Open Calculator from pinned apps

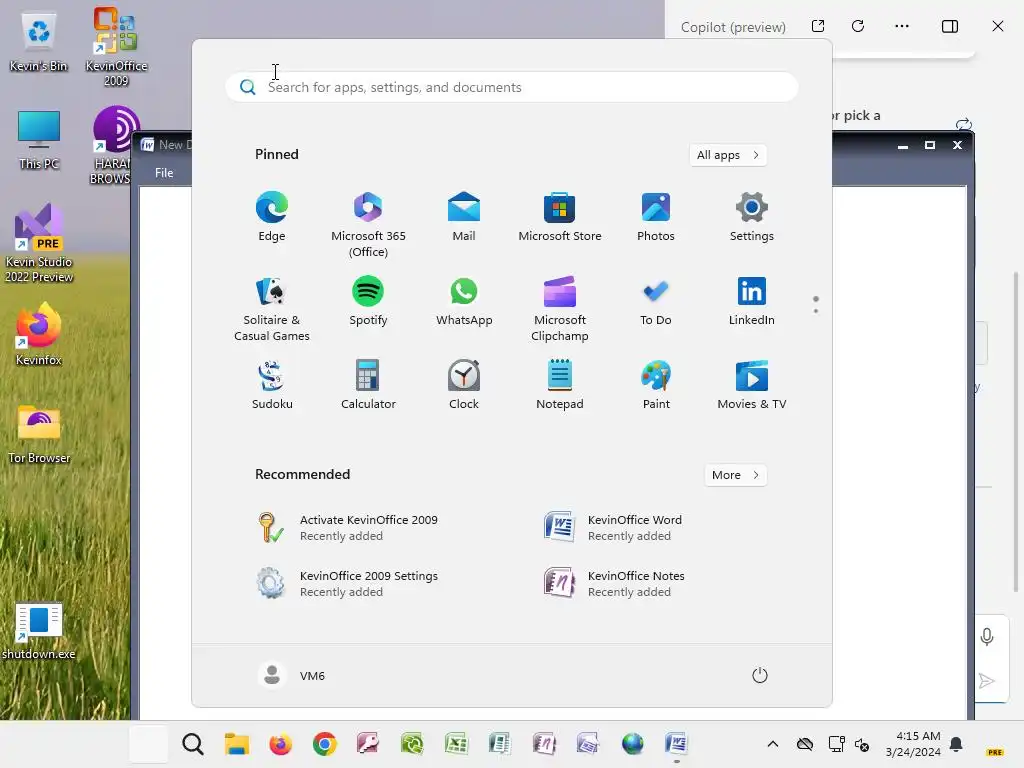coord(368,385)
